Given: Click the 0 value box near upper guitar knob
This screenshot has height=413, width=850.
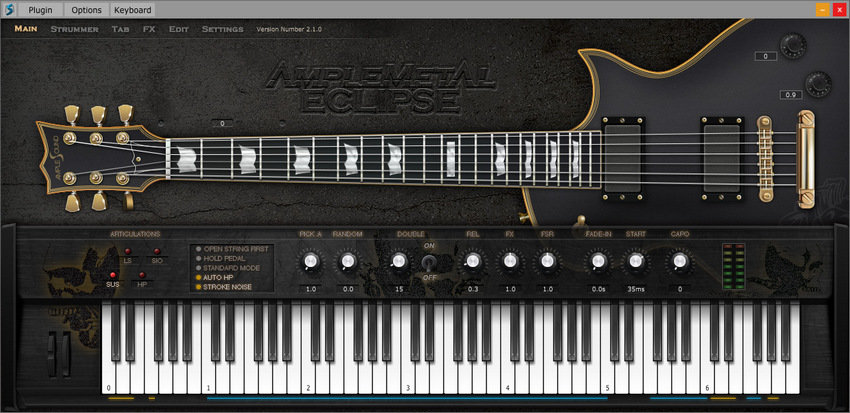Looking at the screenshot, I should coord(765,56).
